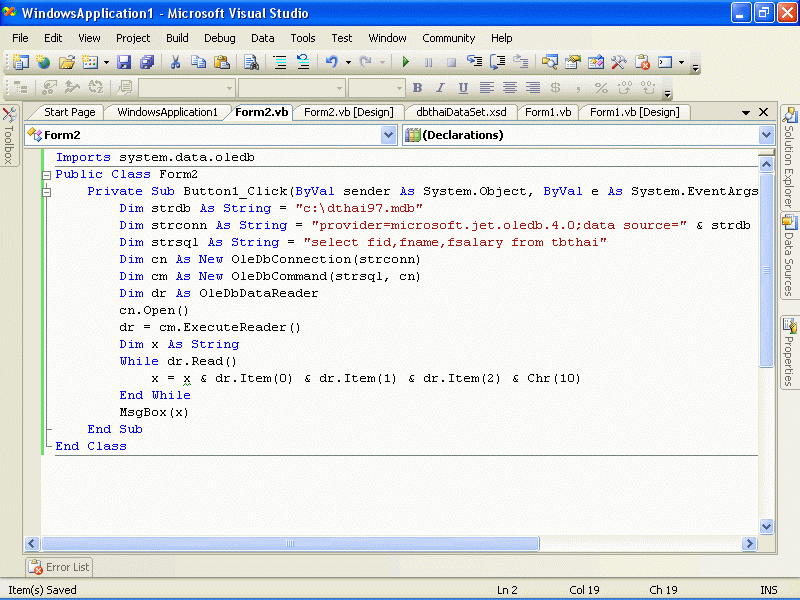
Task: Collapse the Public Class Form2 outline region
Action: click(46, 174)
